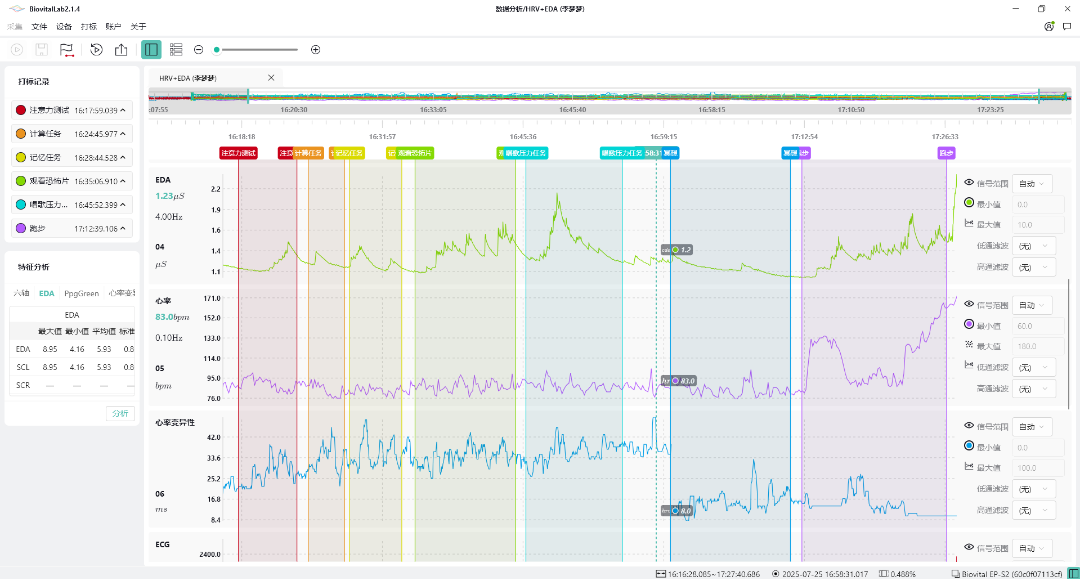The width and height of the screenshot is (1080, 579).
Task: Click the zoom in plus icon
Action: point(316,49)
